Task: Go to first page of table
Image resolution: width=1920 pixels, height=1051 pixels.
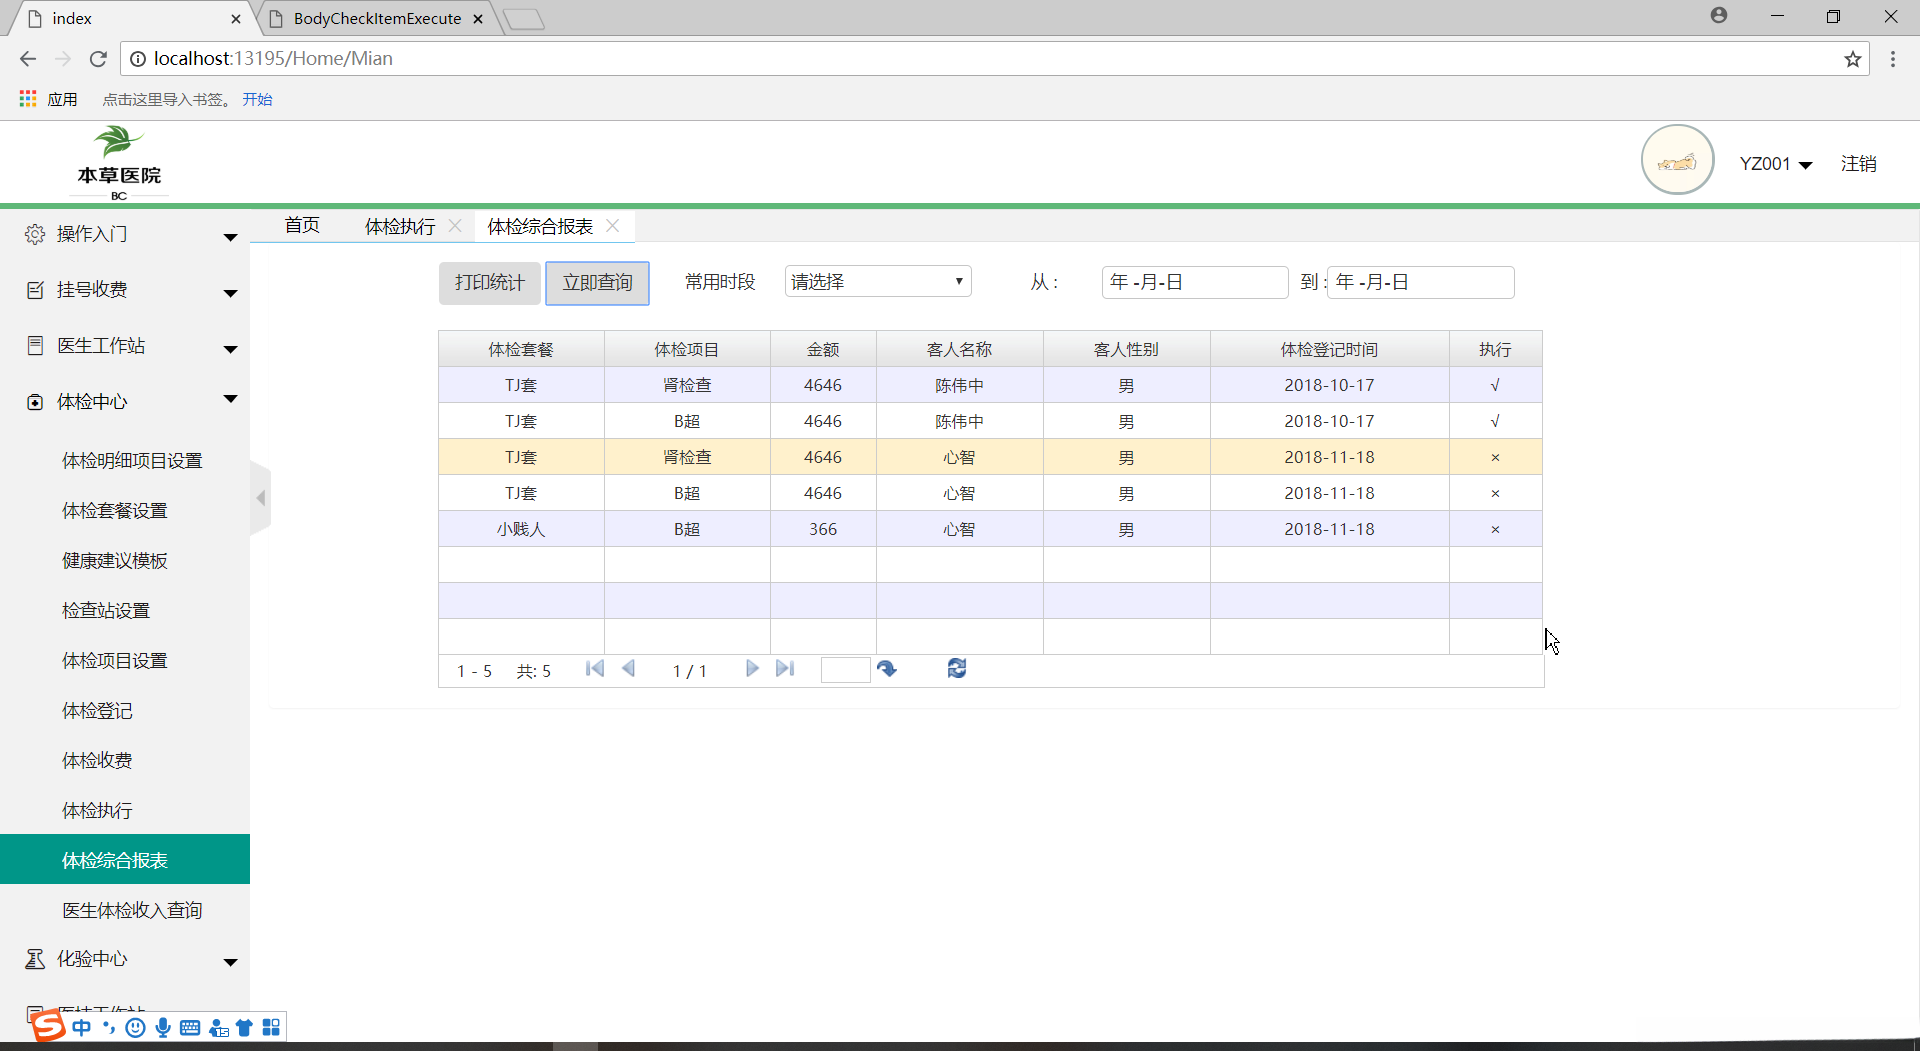Action: (594, 669)
